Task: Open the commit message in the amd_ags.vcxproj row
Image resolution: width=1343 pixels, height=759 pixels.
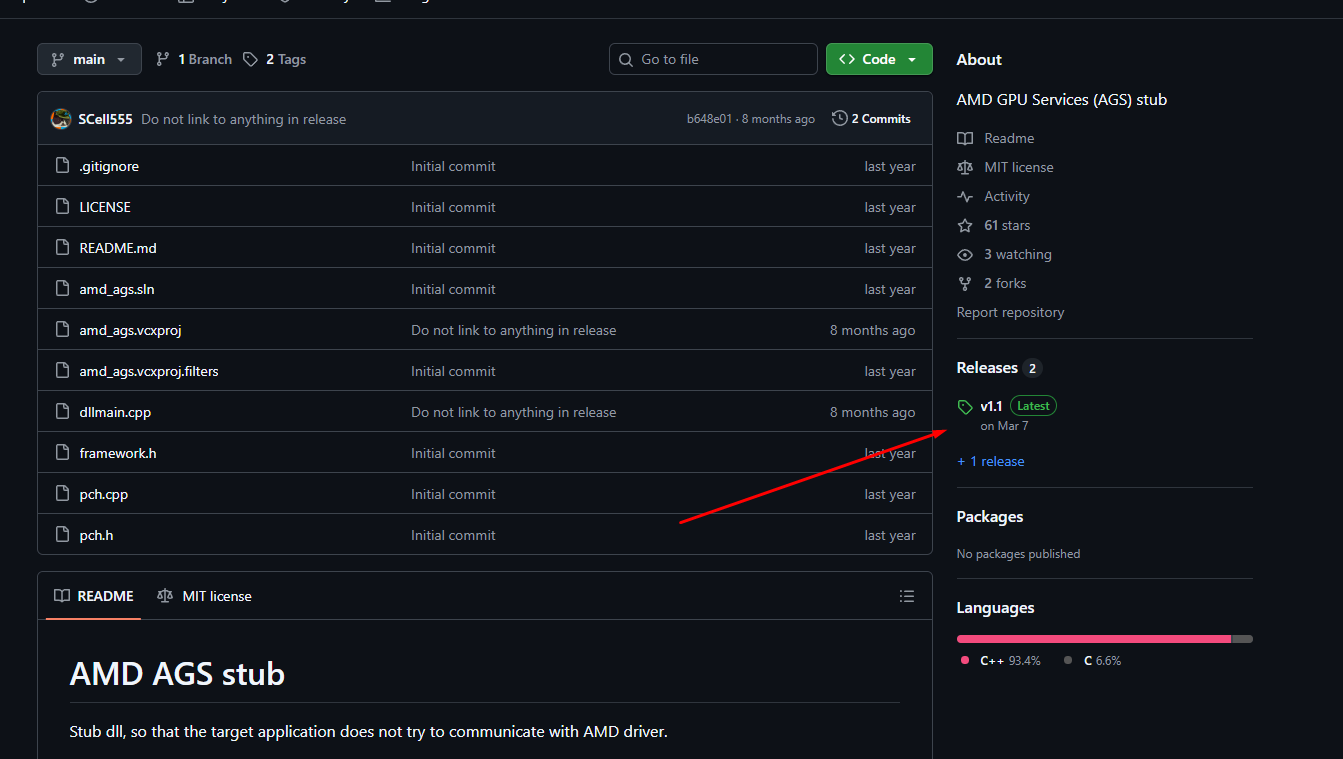Action: point(513,330)
